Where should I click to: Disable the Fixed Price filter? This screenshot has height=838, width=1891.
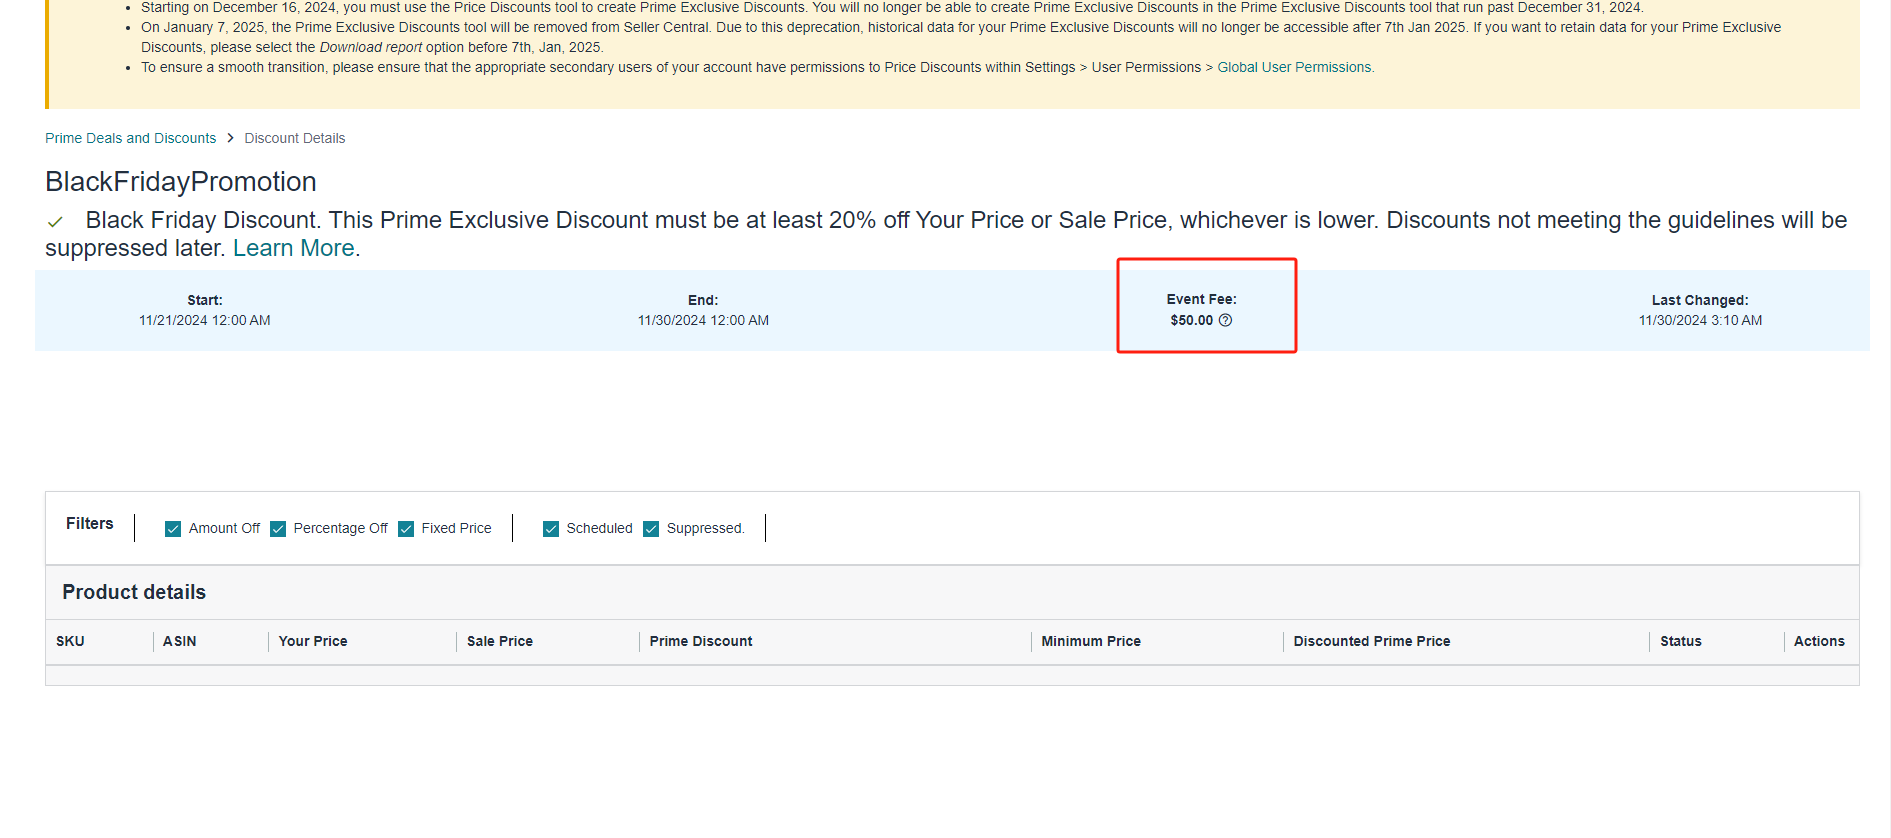(406, 529)
